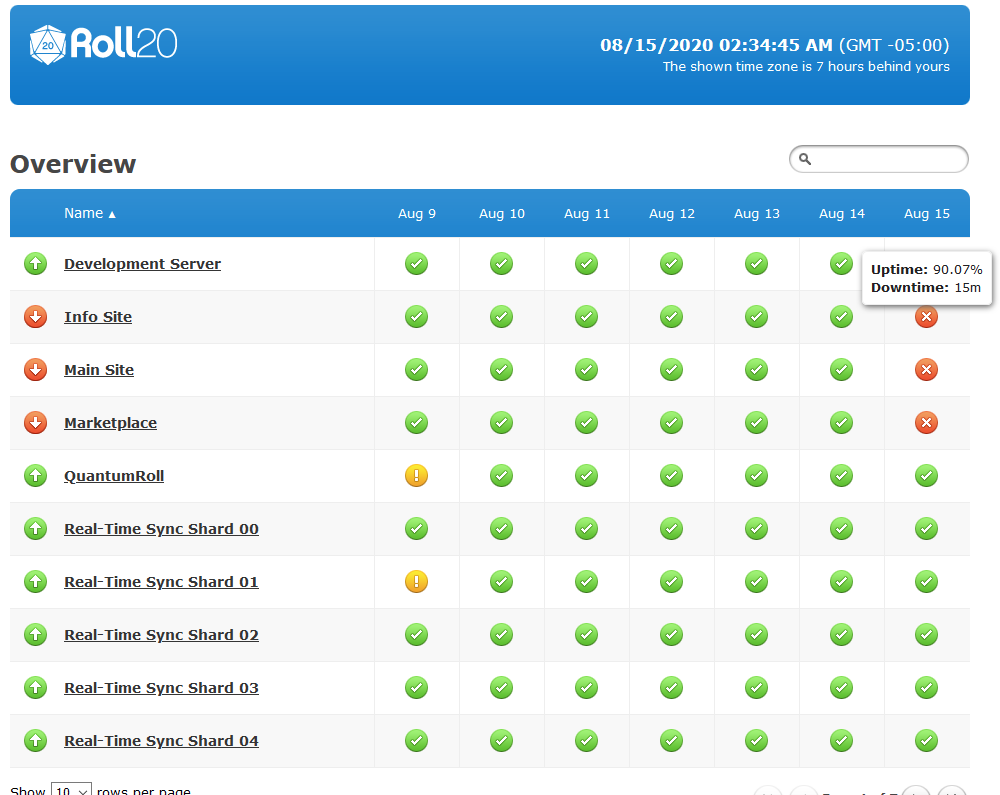Open the rows per page dropdown

[71, 789]
